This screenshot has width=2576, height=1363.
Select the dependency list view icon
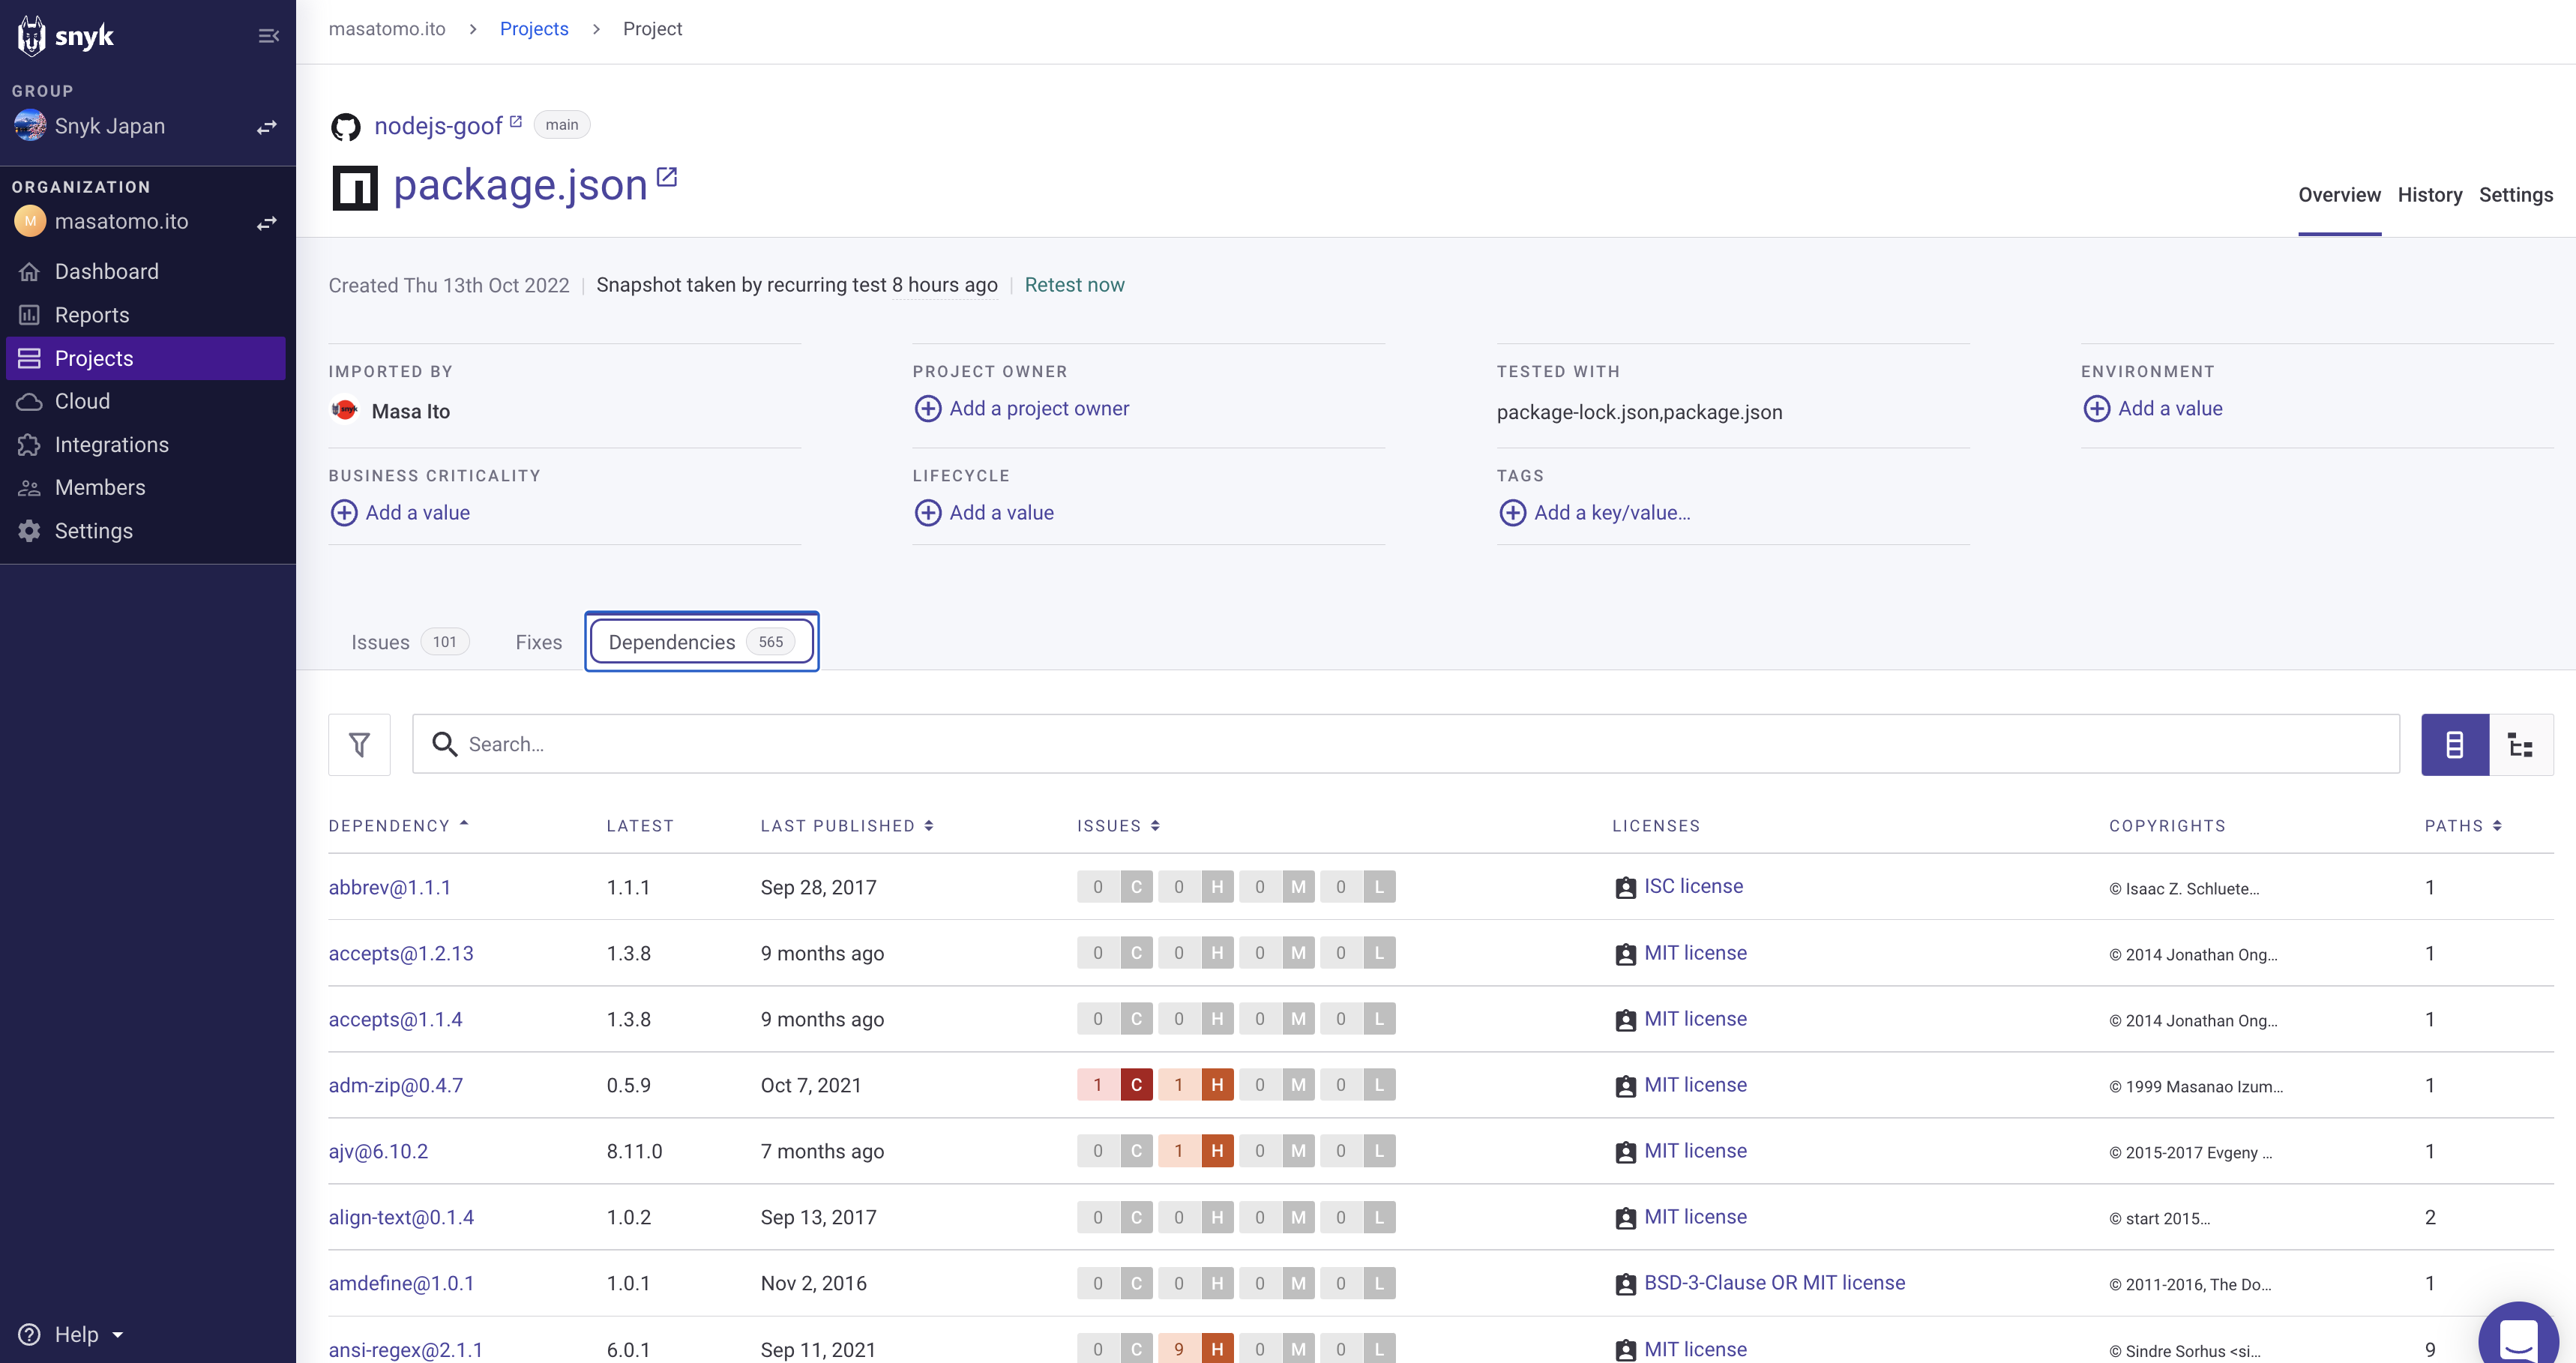tap(2454, 744)
